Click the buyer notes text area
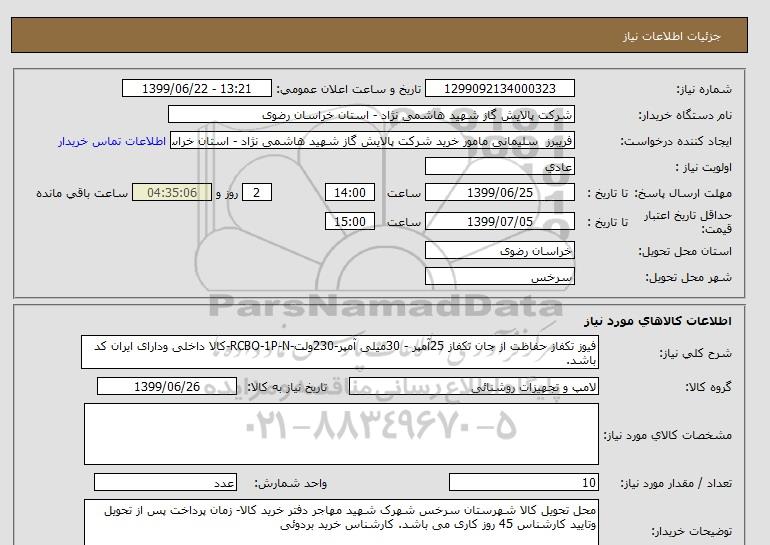 click(341, 522)
